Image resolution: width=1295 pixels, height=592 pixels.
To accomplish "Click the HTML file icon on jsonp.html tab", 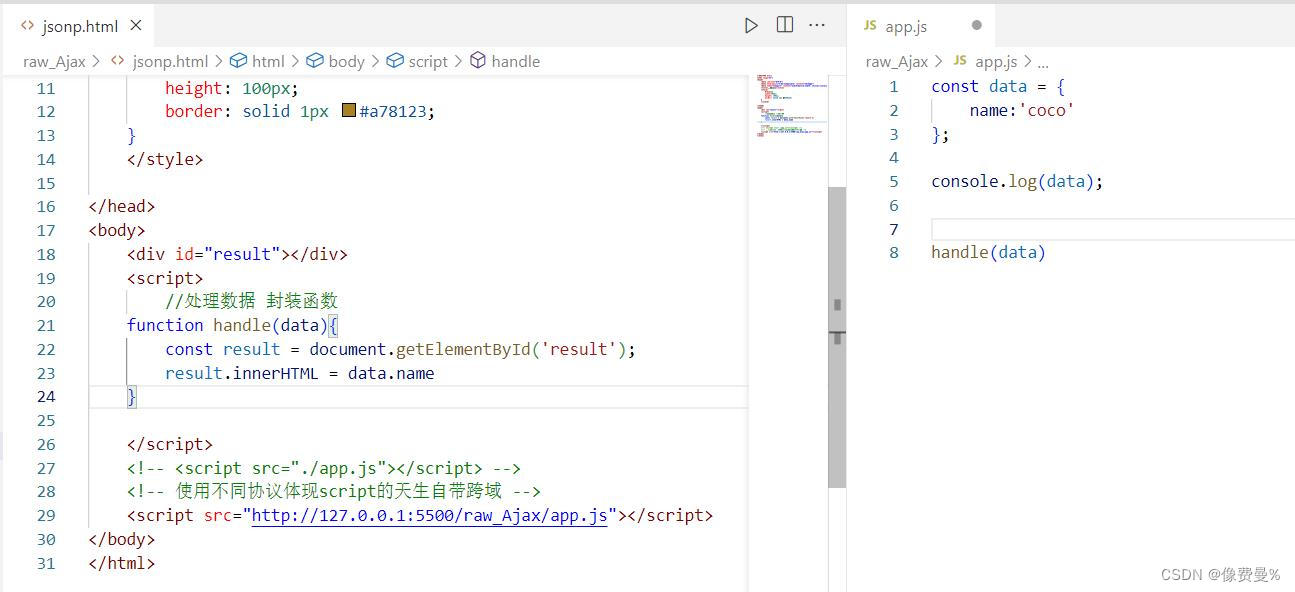I will point(27,25).
